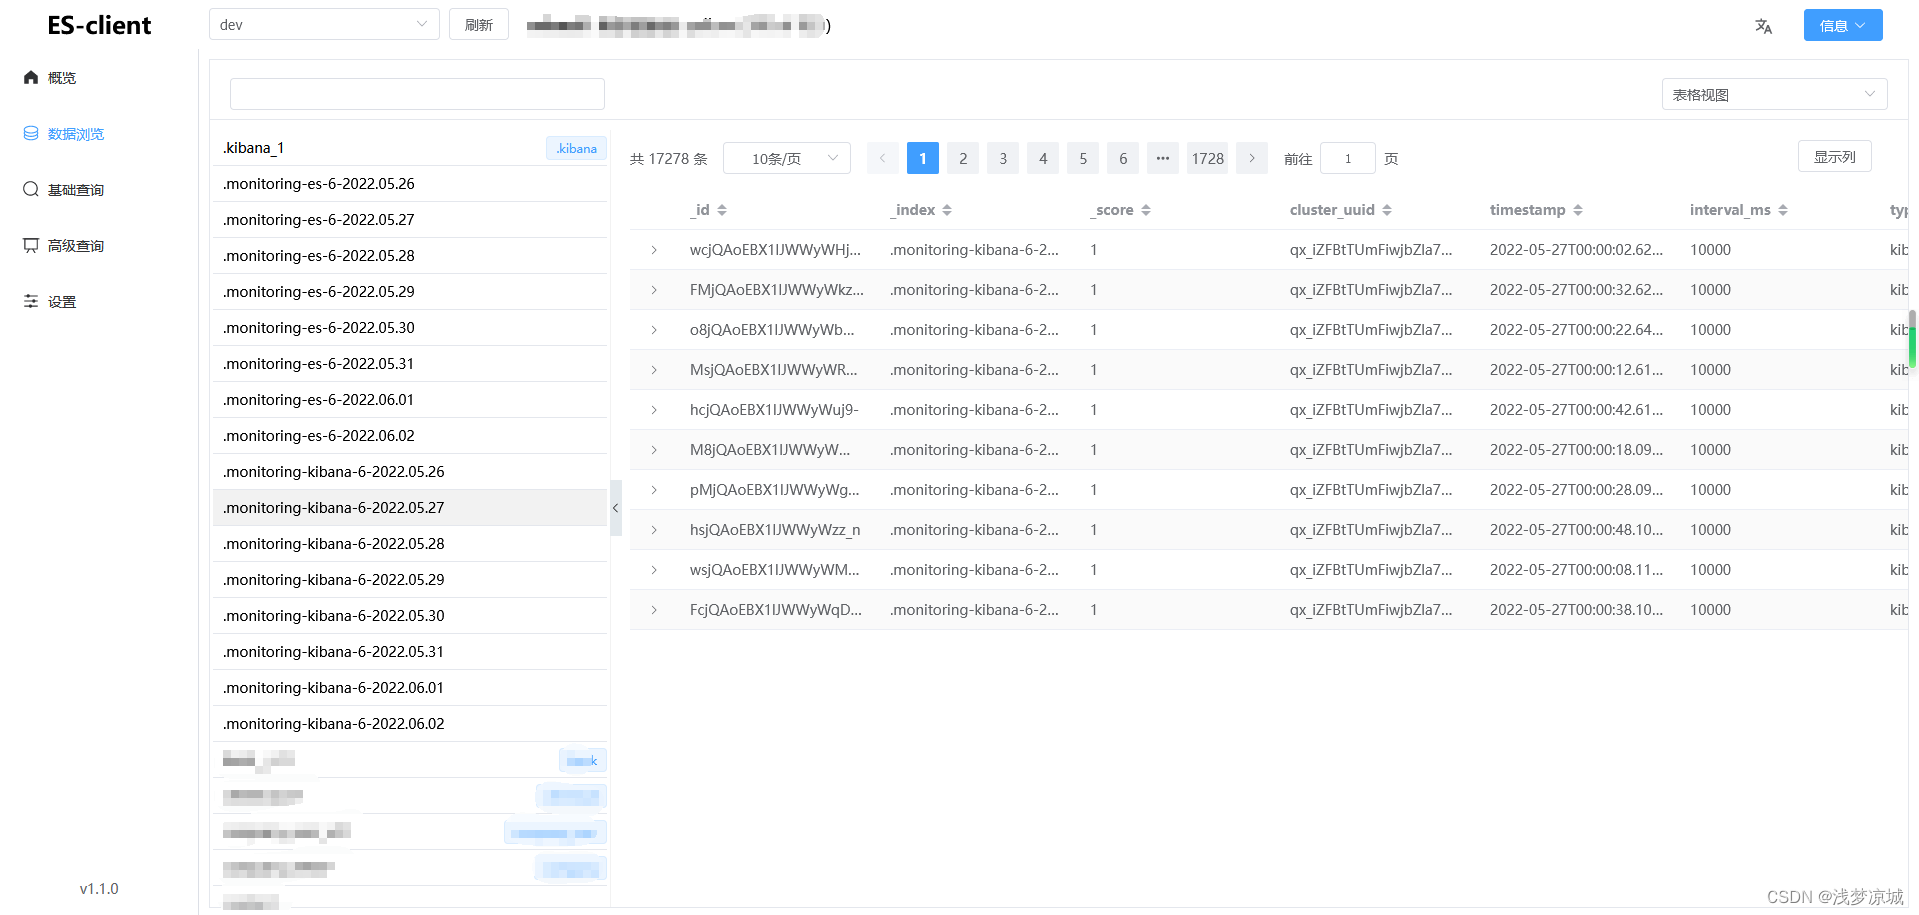Open settings using the 设置 sliders icon
This screenshot has width=1919, height=915.
point(30,301)
